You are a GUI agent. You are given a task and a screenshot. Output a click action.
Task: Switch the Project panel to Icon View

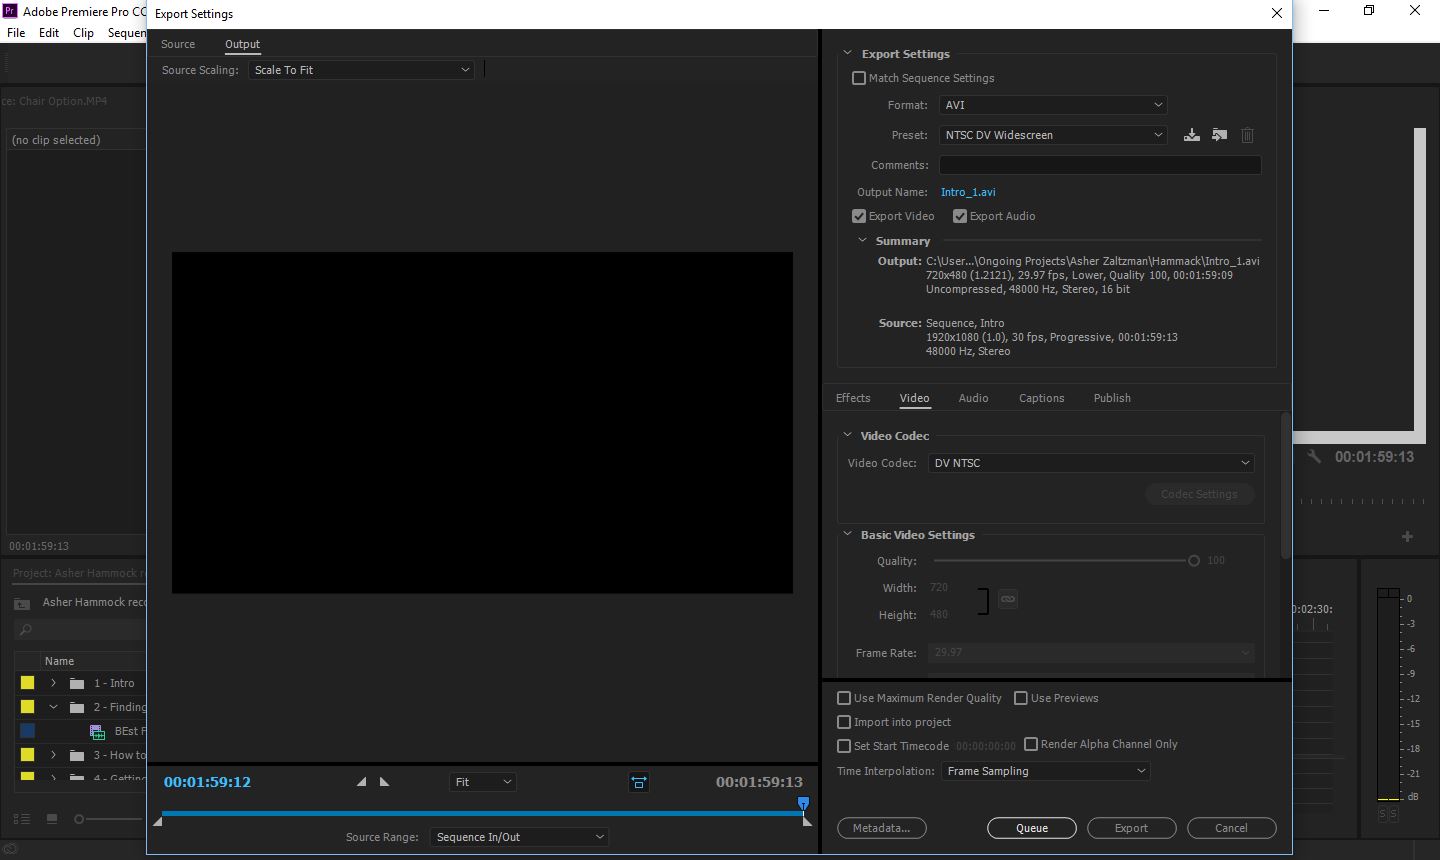pyautogui.click(x=52, y=819)
